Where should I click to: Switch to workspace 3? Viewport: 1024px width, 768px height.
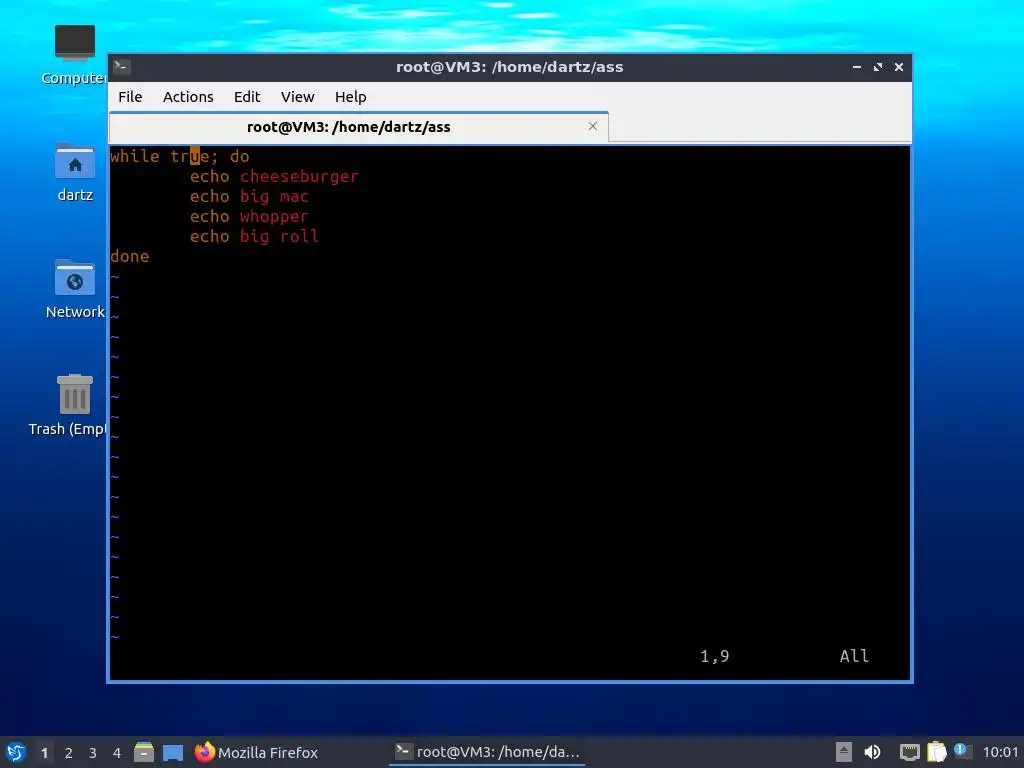pos(93,753)
